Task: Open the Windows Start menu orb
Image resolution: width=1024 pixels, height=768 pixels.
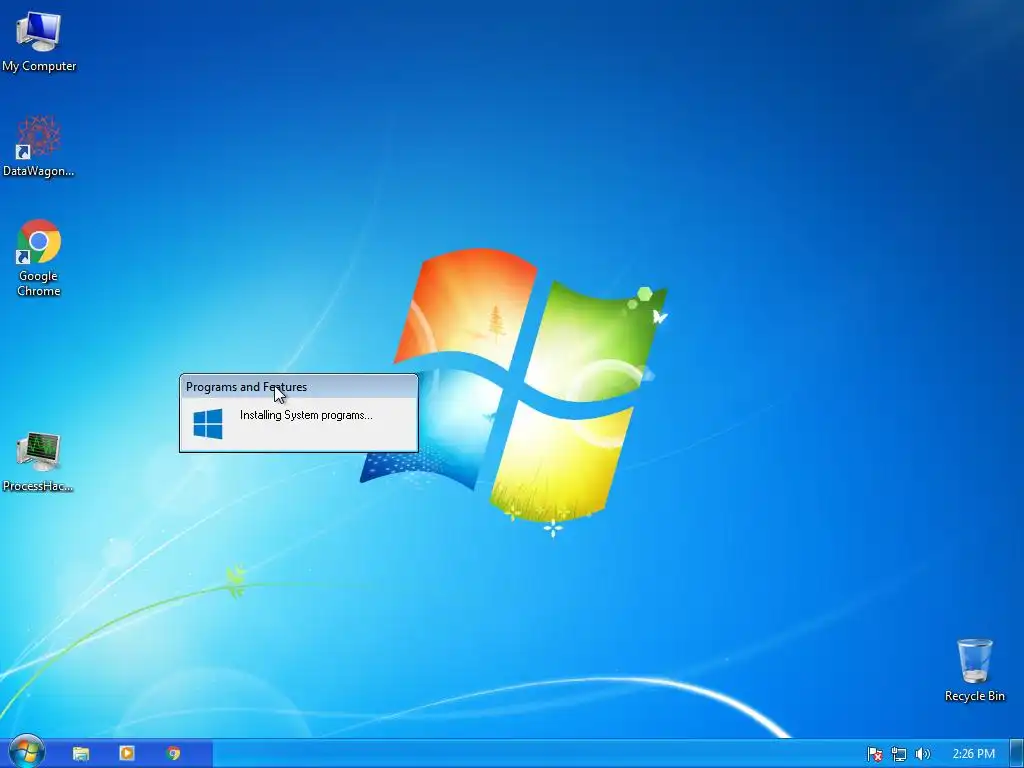Action: tap(27, 752)
